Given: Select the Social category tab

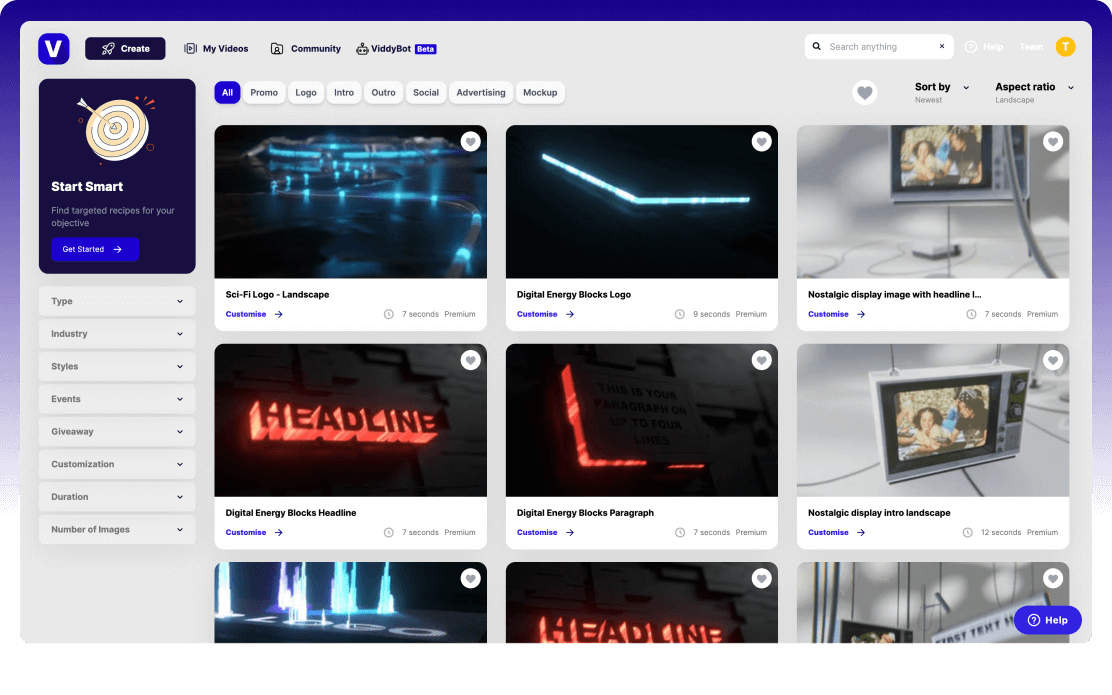Looking at the screenshot, I should pyautogui.click(x=426, y=92).
